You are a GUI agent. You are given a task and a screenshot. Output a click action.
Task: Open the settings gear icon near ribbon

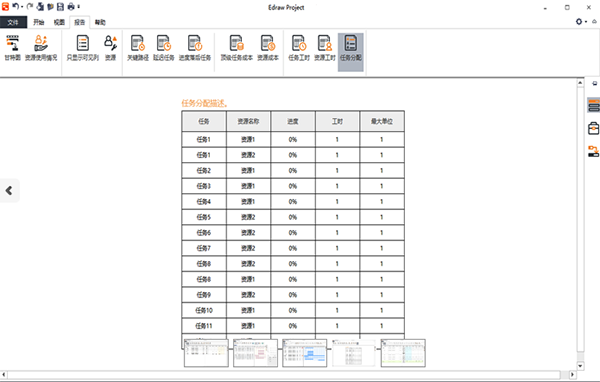(579, 21)
